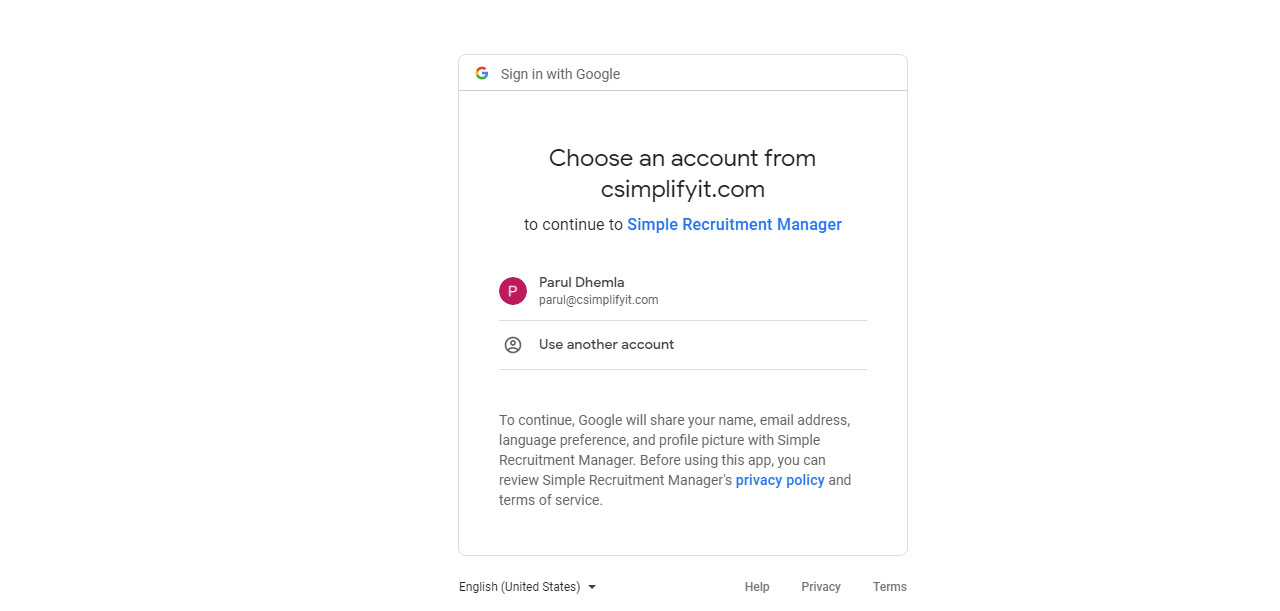The image size is (1280, 611).
Task: Open the privacy policy link
Action: point(780,480)
